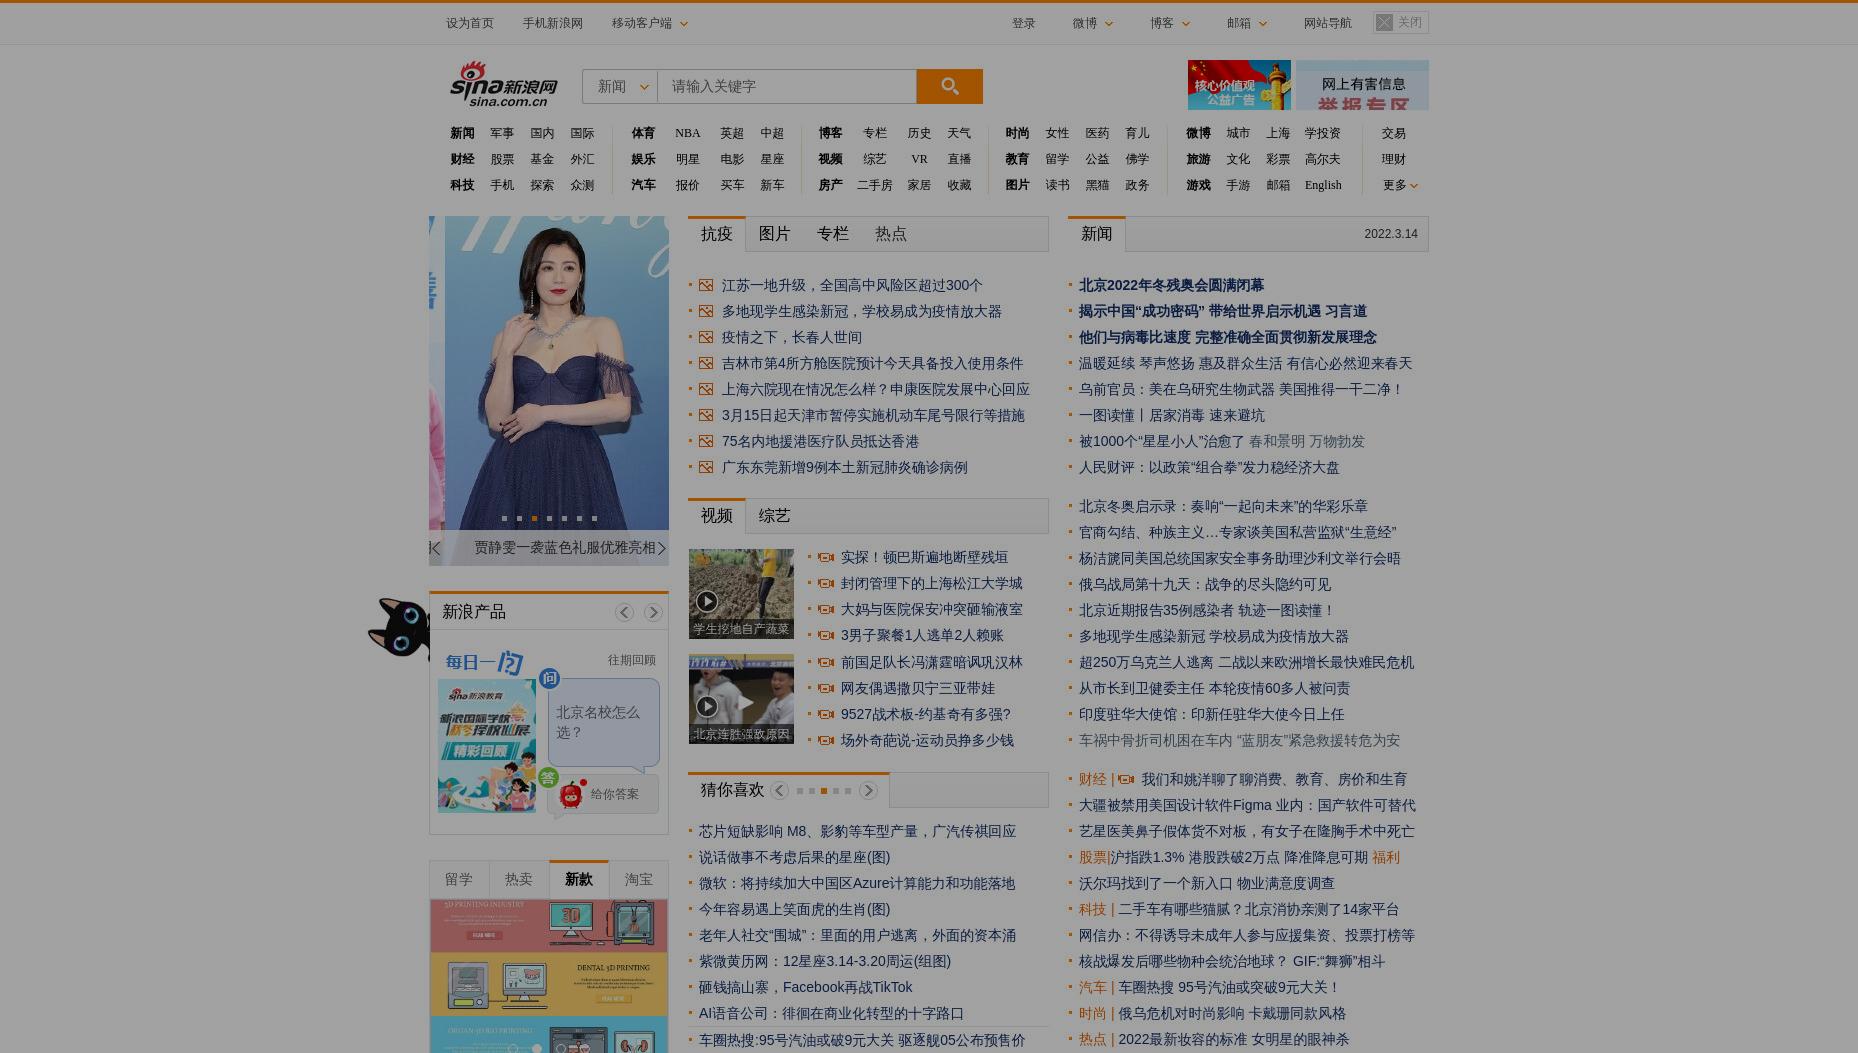Select the fourth carousel indicator dot

click(x=549, y=518)
